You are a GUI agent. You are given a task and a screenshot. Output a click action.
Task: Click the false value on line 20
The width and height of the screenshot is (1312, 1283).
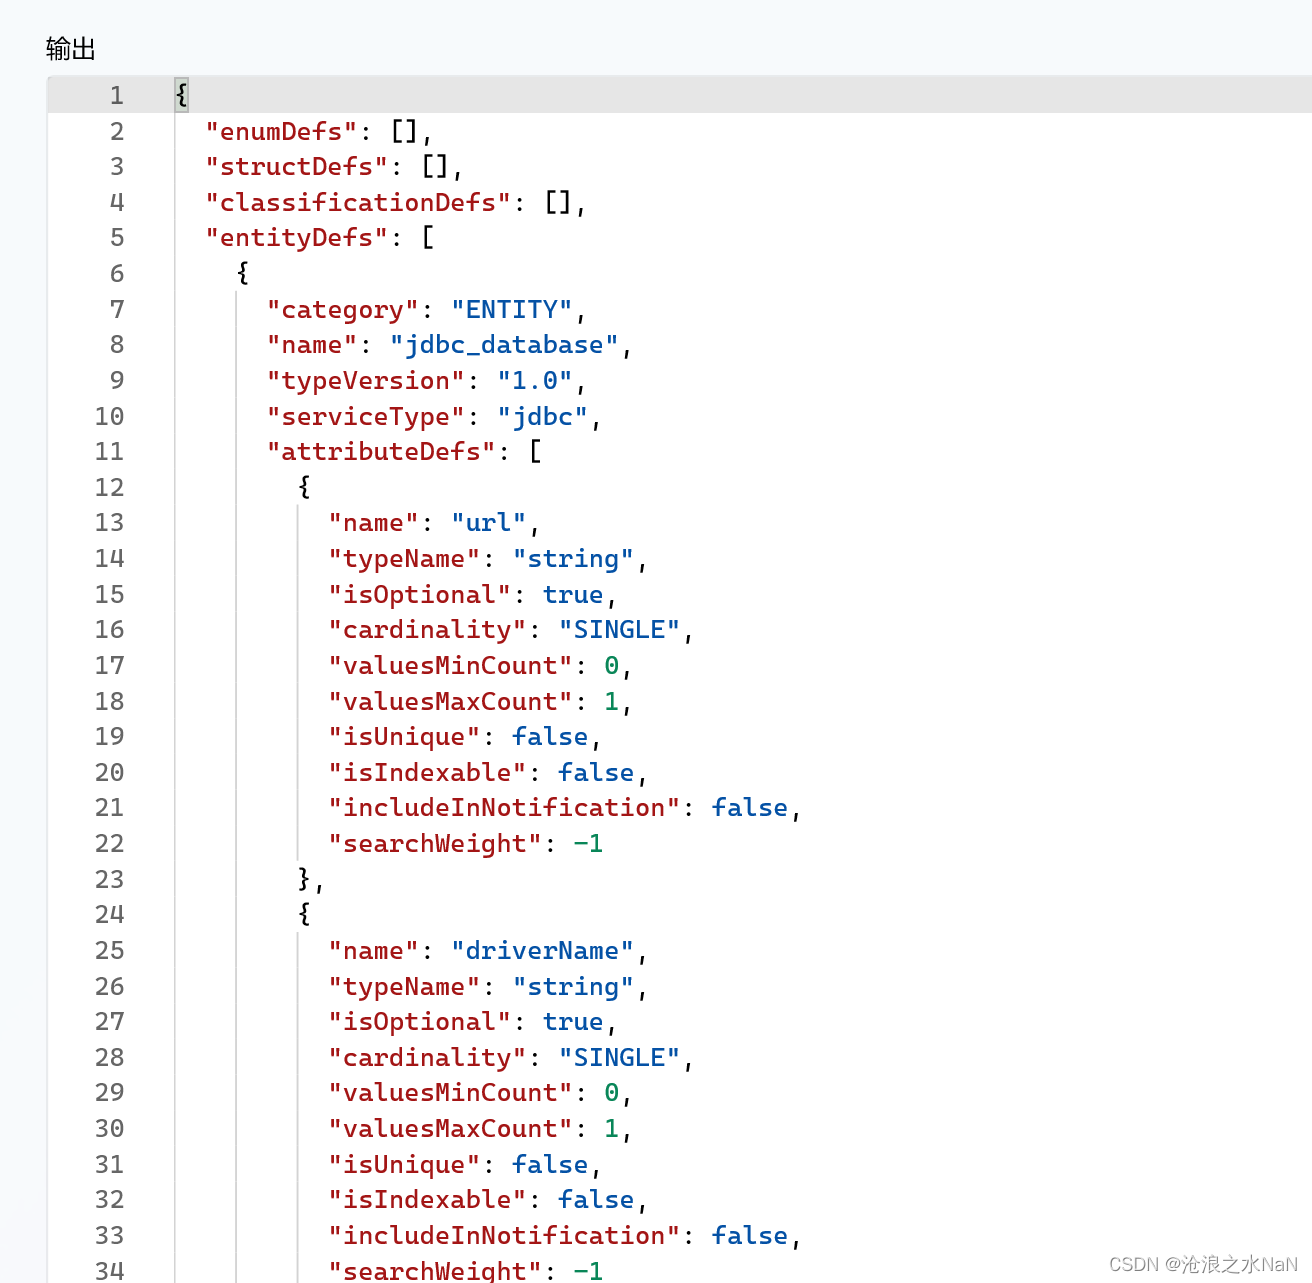[x=596, y=772]
